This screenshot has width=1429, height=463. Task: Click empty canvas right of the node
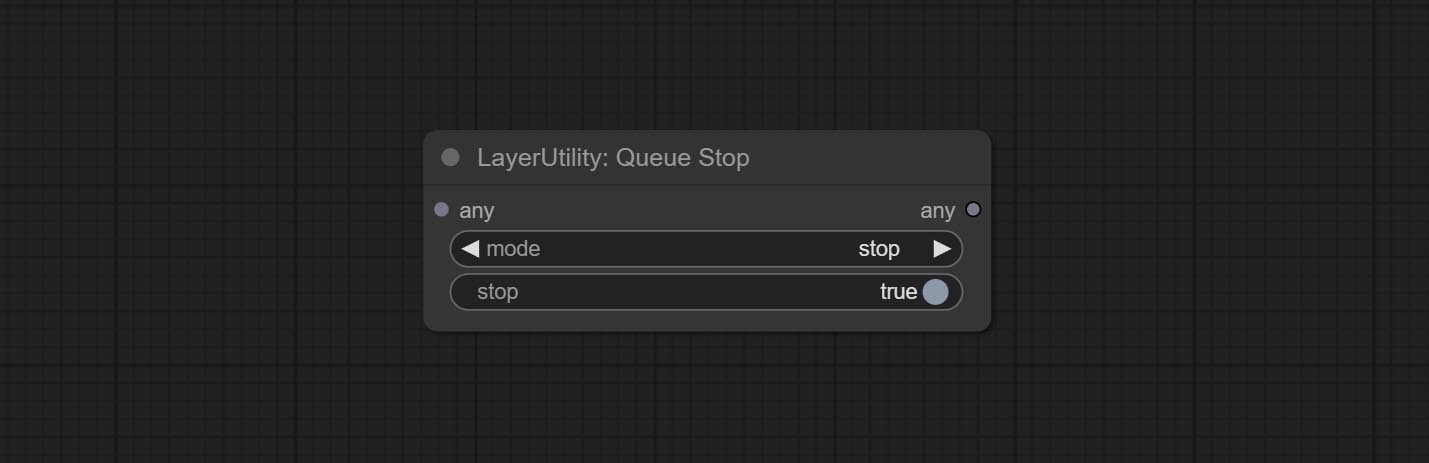point(1200,230)
